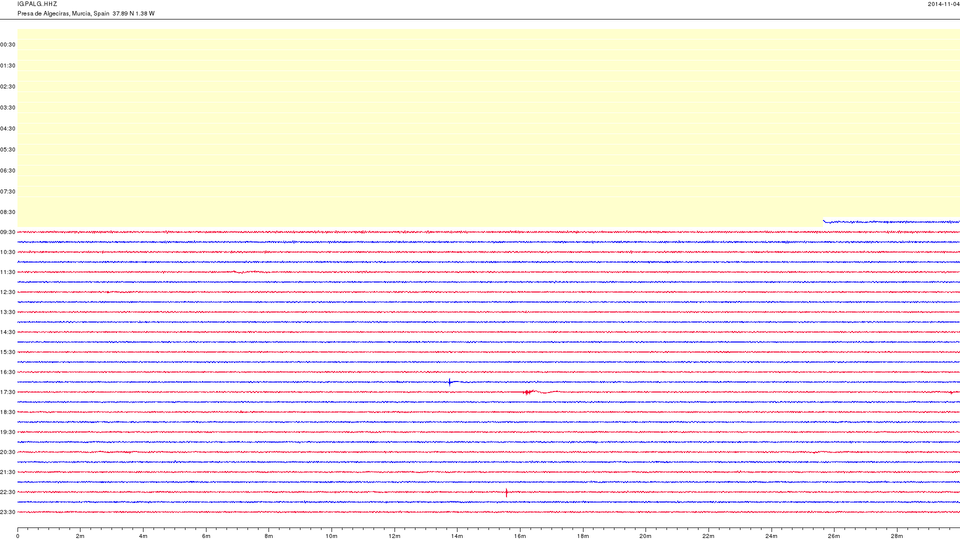Click the 20m tick label on time axis

click(x=645, y=536)
